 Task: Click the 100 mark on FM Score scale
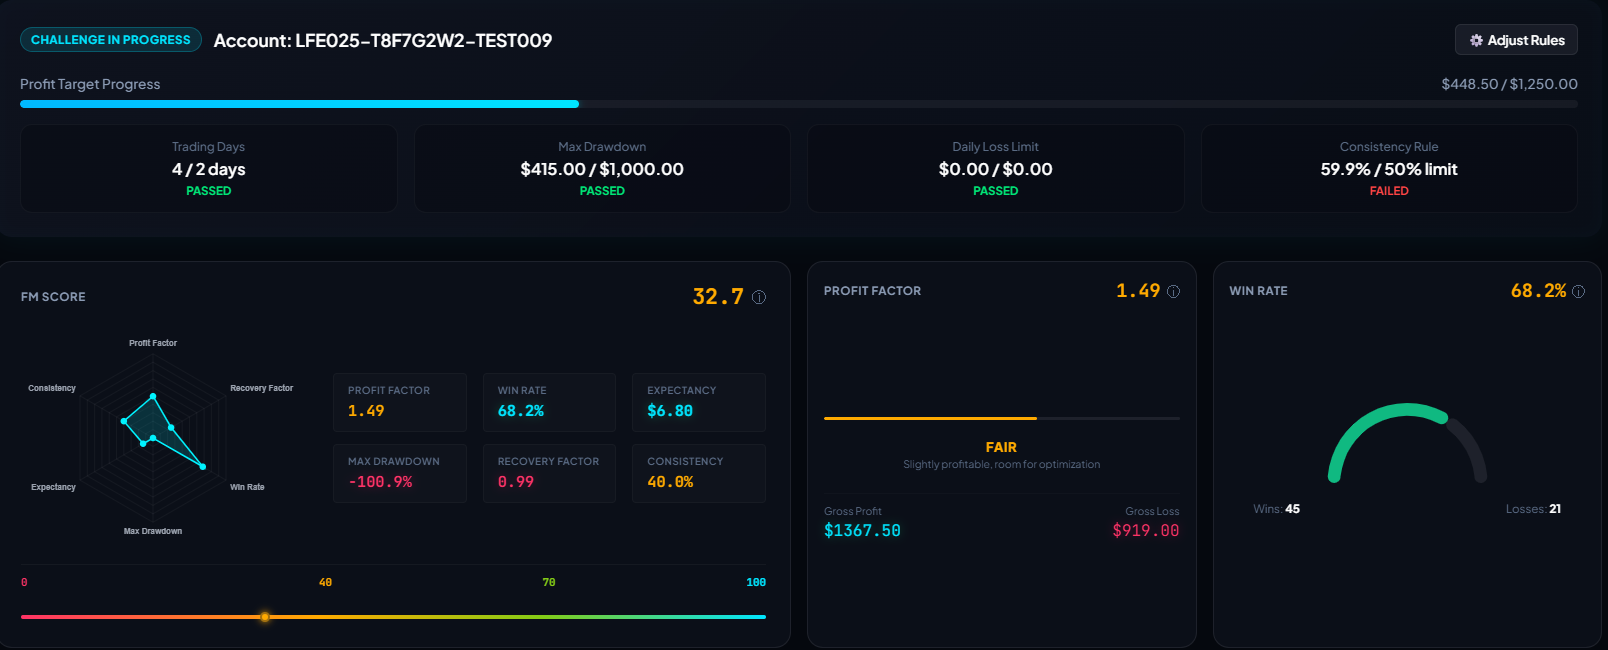[x=756, y=582]
